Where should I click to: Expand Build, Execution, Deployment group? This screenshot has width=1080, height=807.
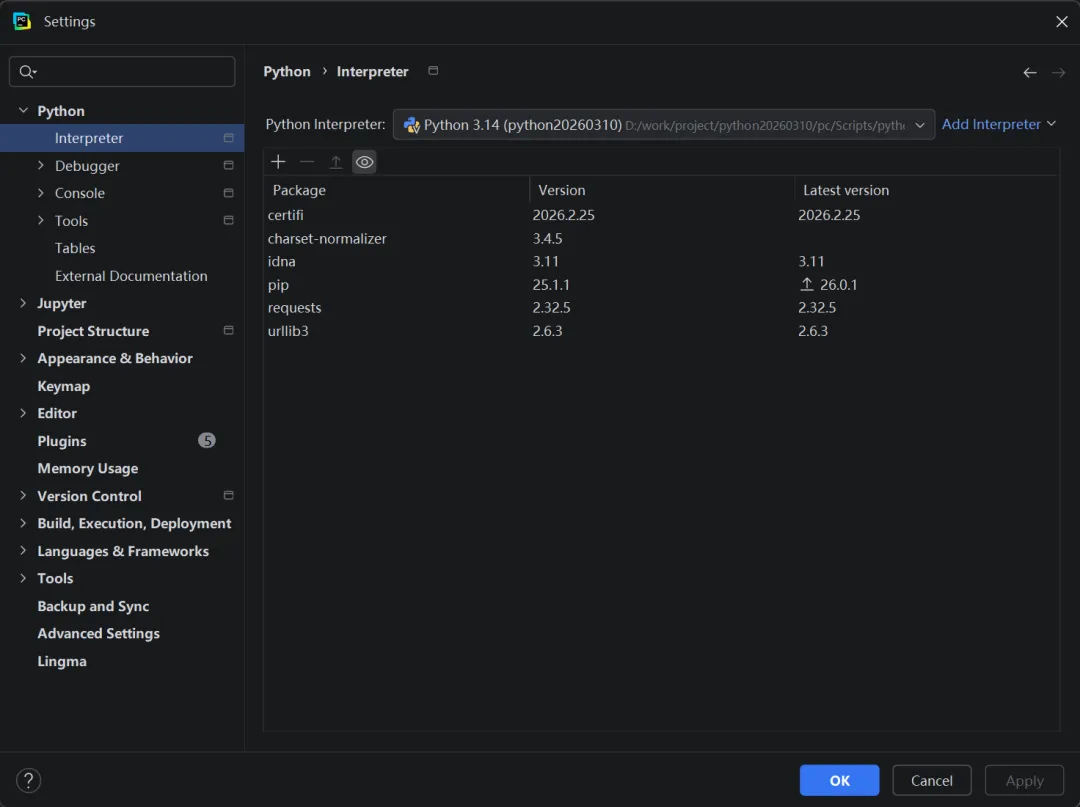tap(23, 523)
